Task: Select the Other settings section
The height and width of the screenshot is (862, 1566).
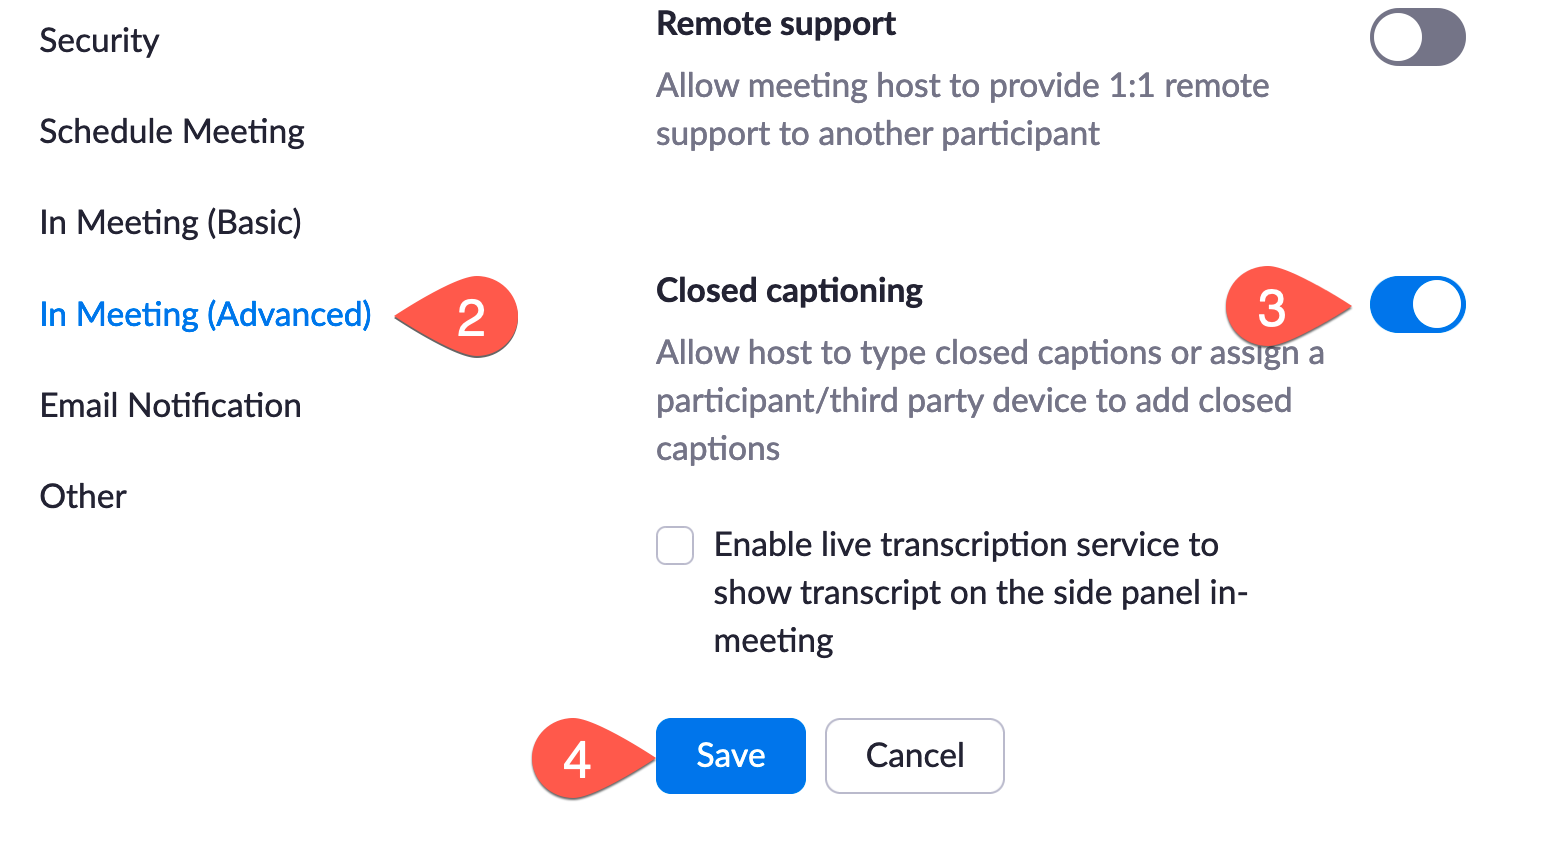Action: click(x=83, y=496)
